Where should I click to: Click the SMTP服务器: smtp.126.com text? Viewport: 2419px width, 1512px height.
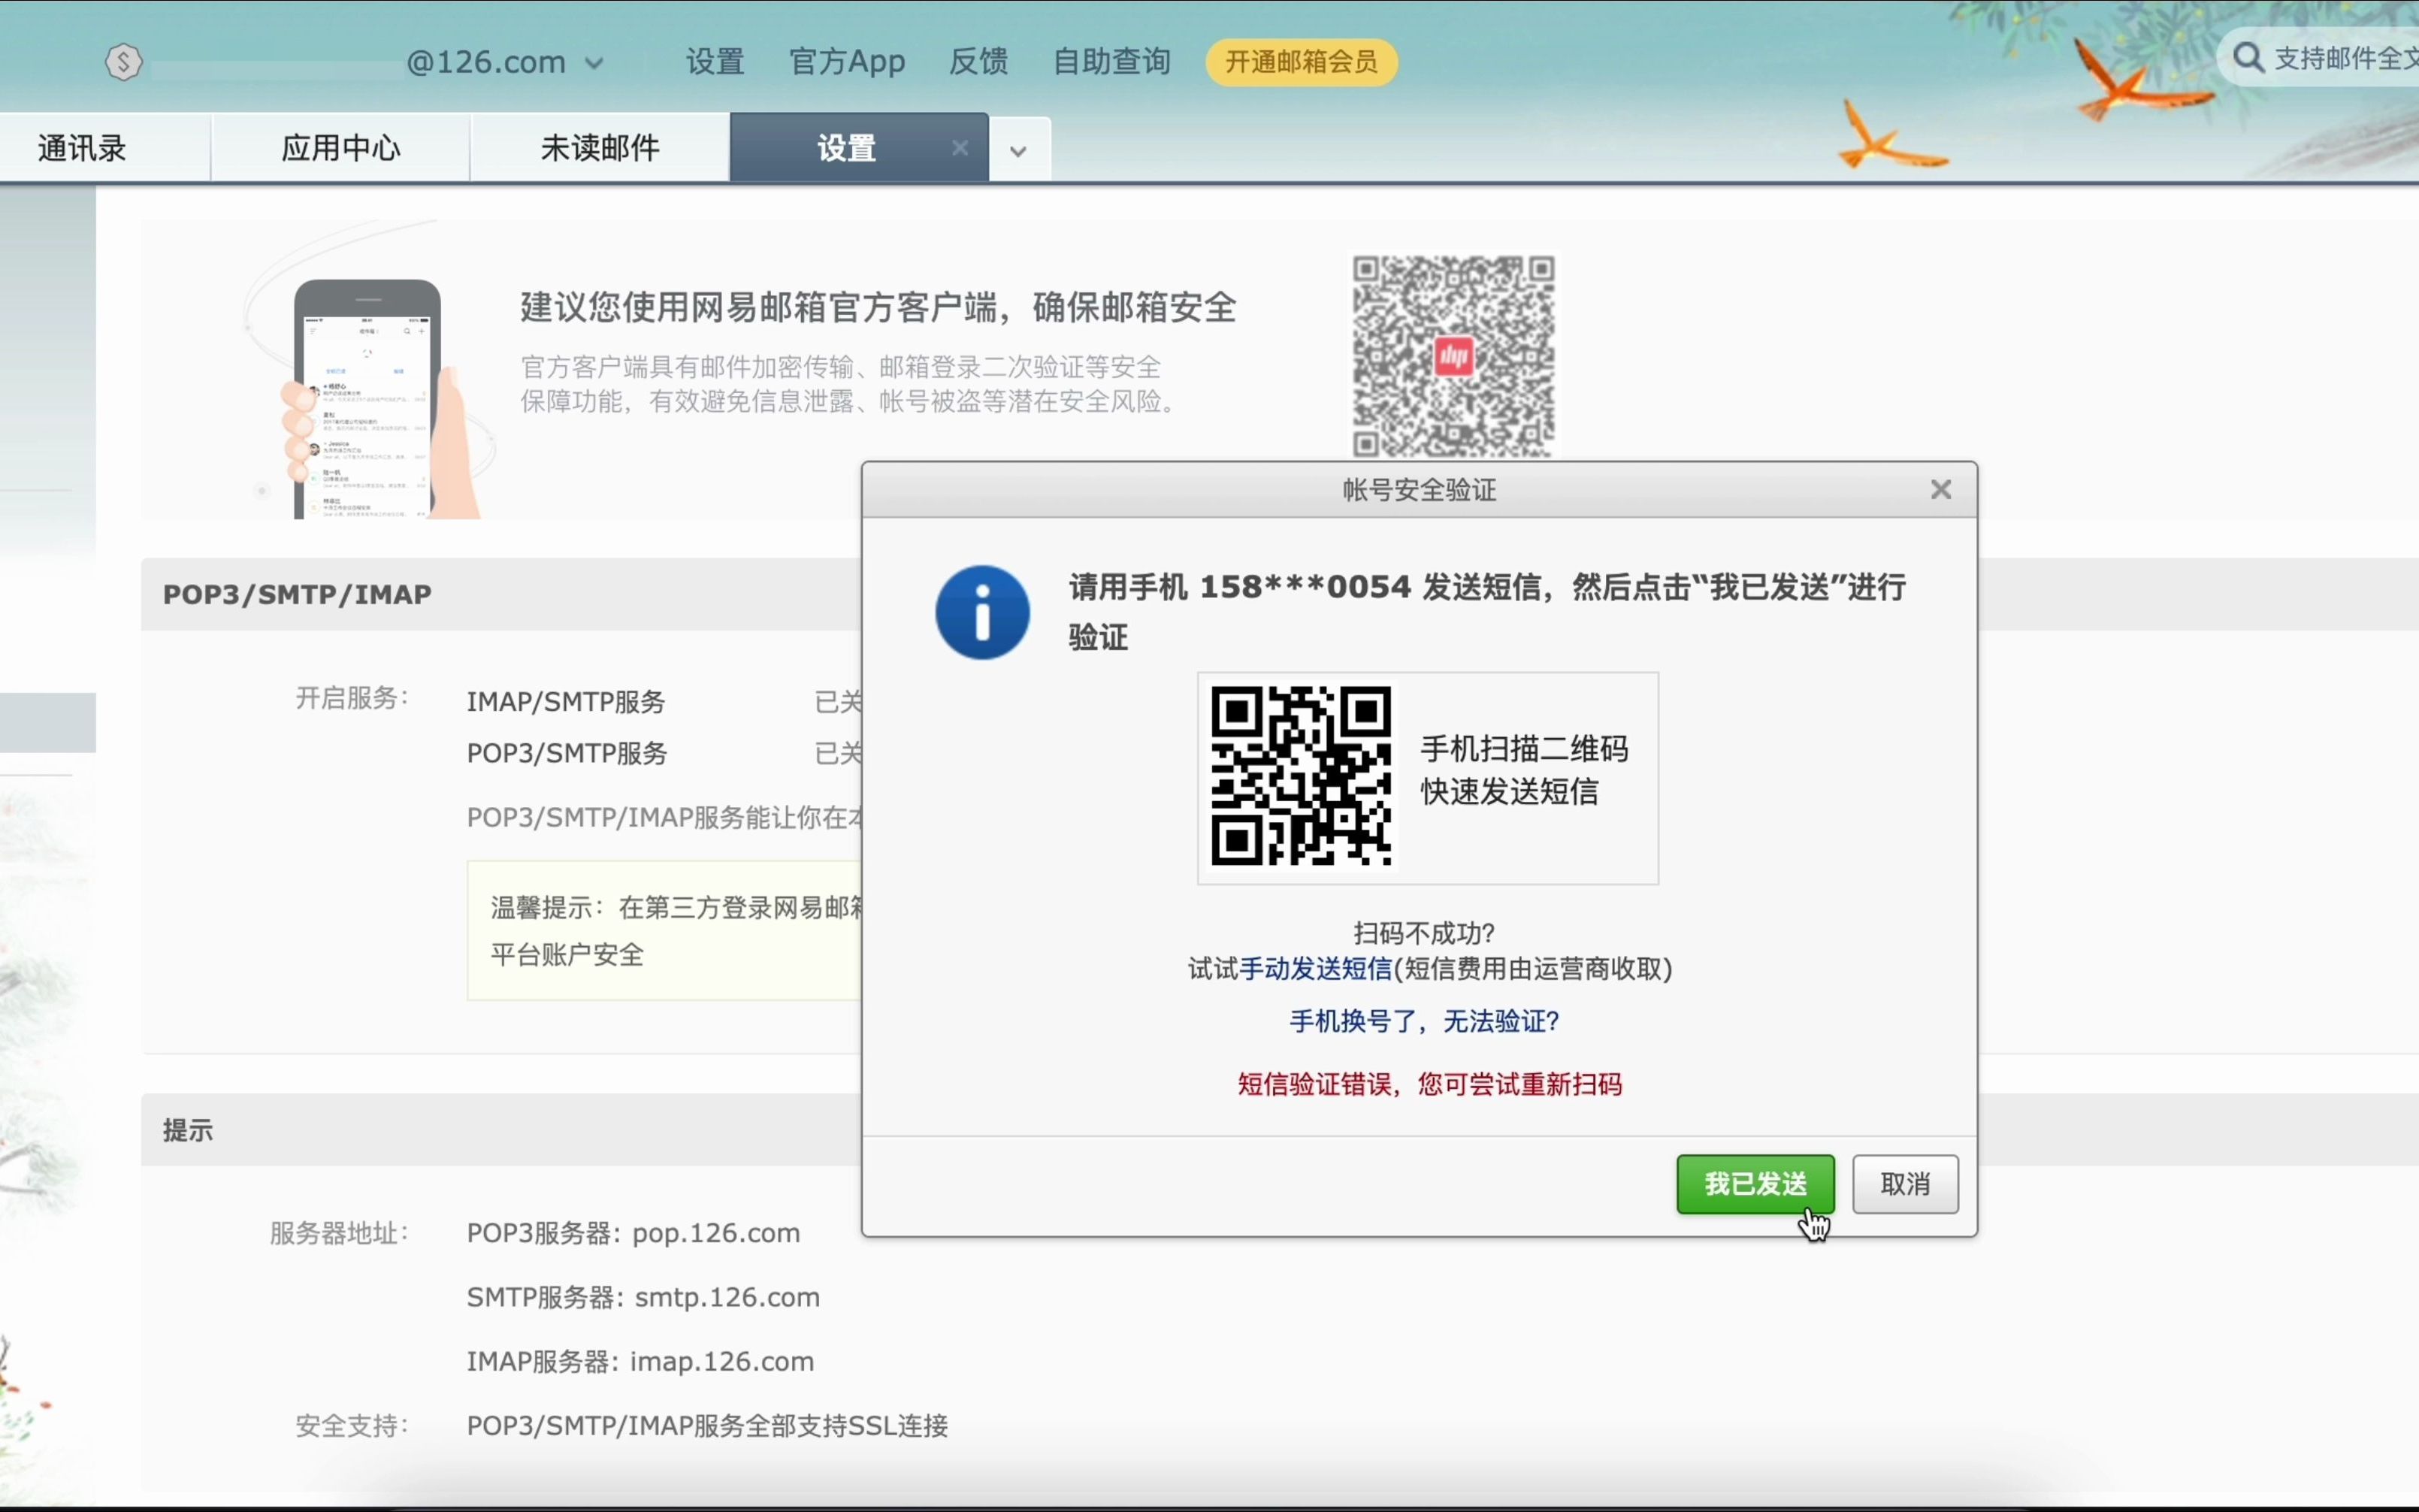(643, 1297)
